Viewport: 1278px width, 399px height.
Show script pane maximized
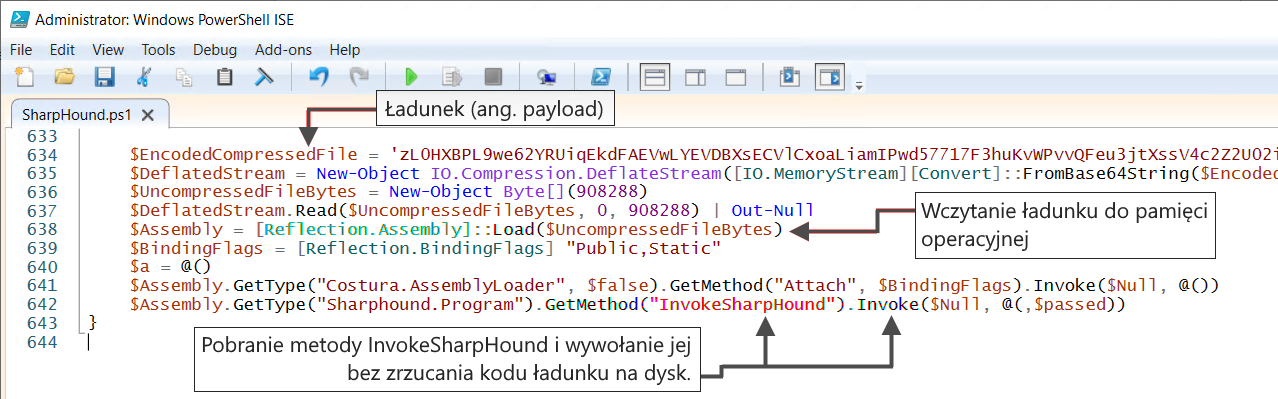[736, 76]
